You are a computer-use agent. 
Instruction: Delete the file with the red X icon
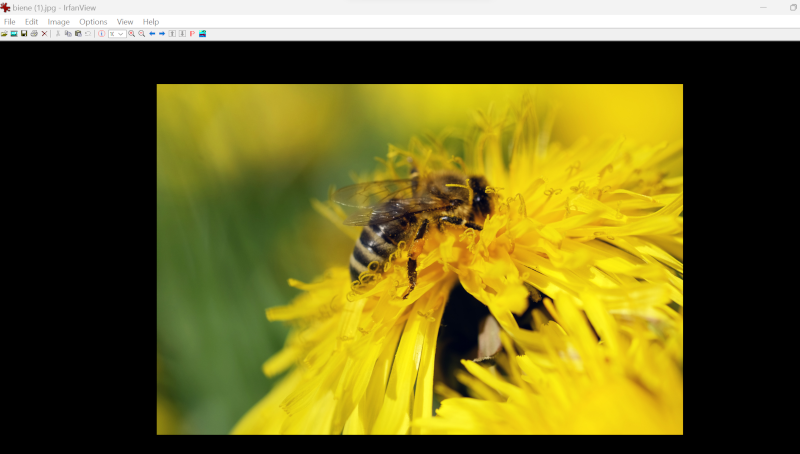44,34
